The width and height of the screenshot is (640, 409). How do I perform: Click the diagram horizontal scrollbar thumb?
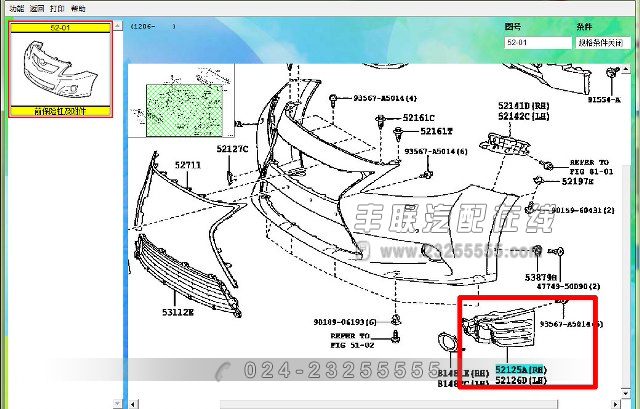click(x=389, y=405)
